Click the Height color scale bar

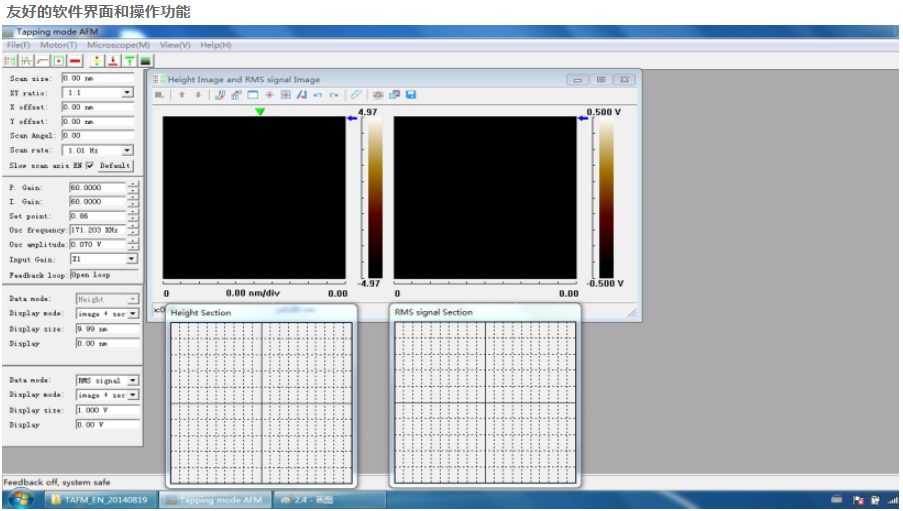coord(375,199)
